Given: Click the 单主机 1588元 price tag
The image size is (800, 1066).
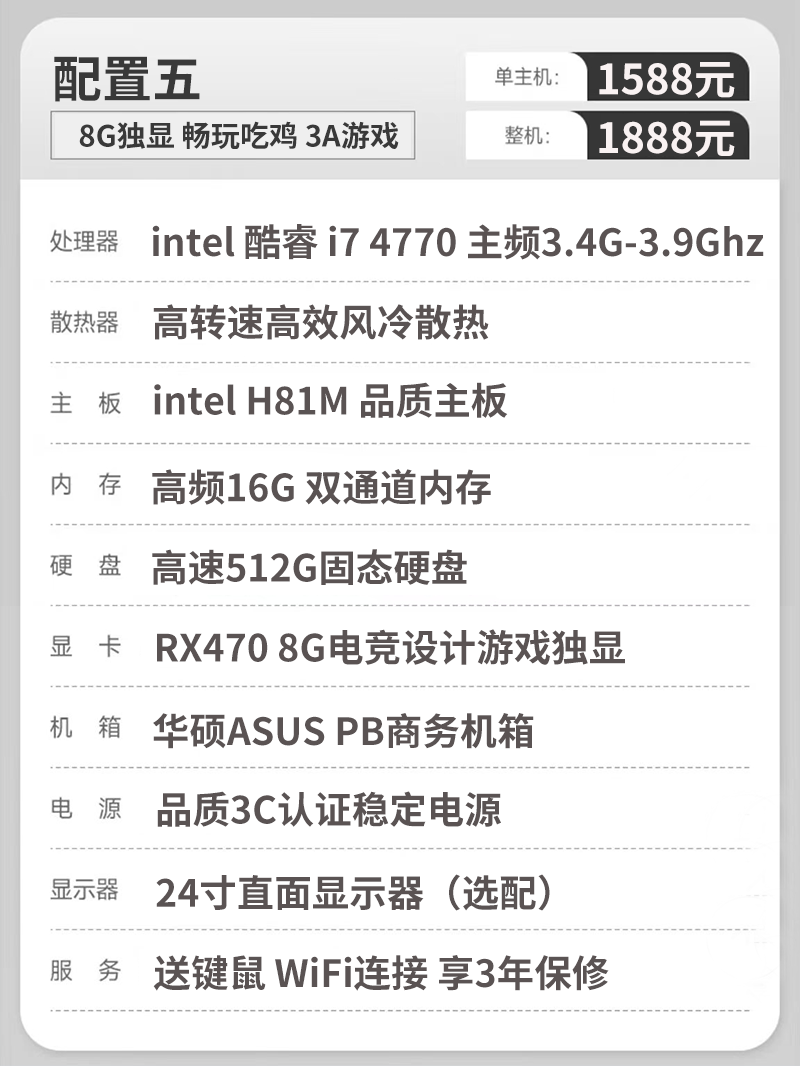Looking at the screenshot, I should click(607, 77).
